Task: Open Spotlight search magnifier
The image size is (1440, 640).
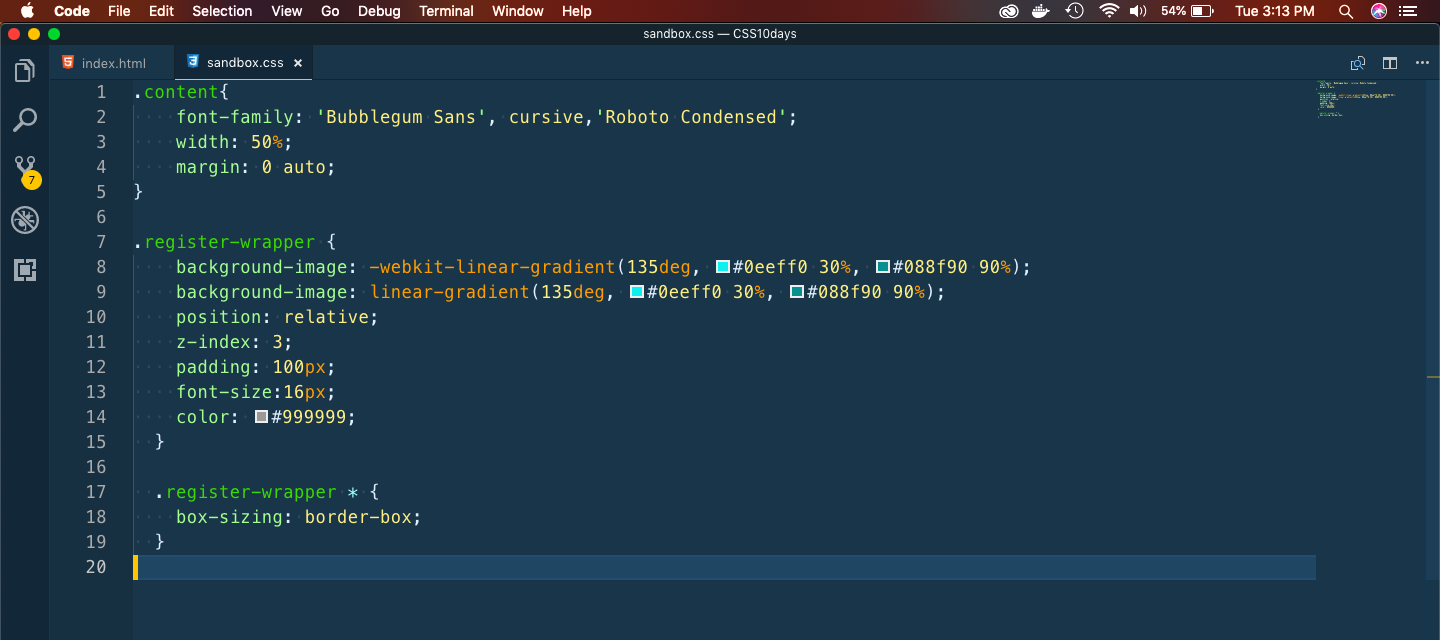Action: click(1346, 11)
